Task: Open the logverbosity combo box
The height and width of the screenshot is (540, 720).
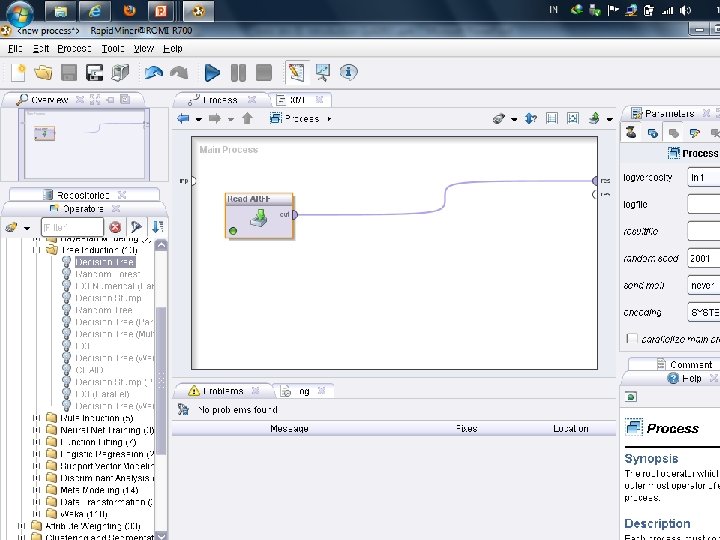Action: [x=703, y=177]
